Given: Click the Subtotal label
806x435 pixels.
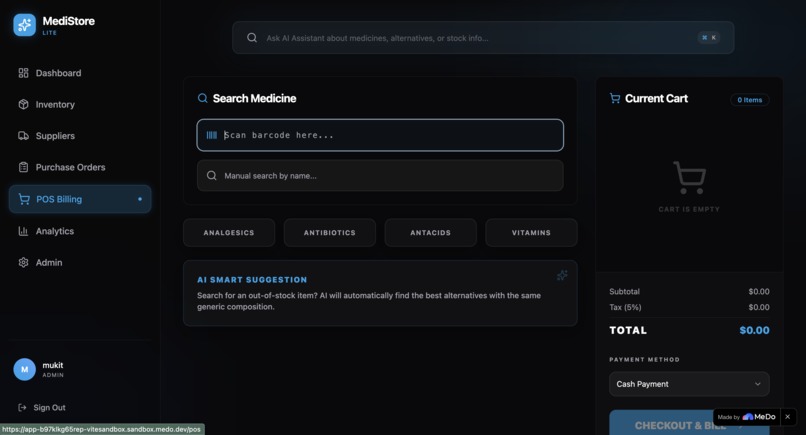Looking at the screenshot, I should pyautogui.click(x=625, y=292).
